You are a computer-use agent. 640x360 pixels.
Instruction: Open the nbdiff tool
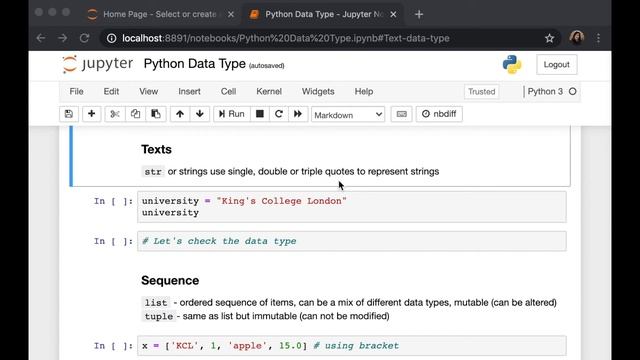click(x=439, y=114)
